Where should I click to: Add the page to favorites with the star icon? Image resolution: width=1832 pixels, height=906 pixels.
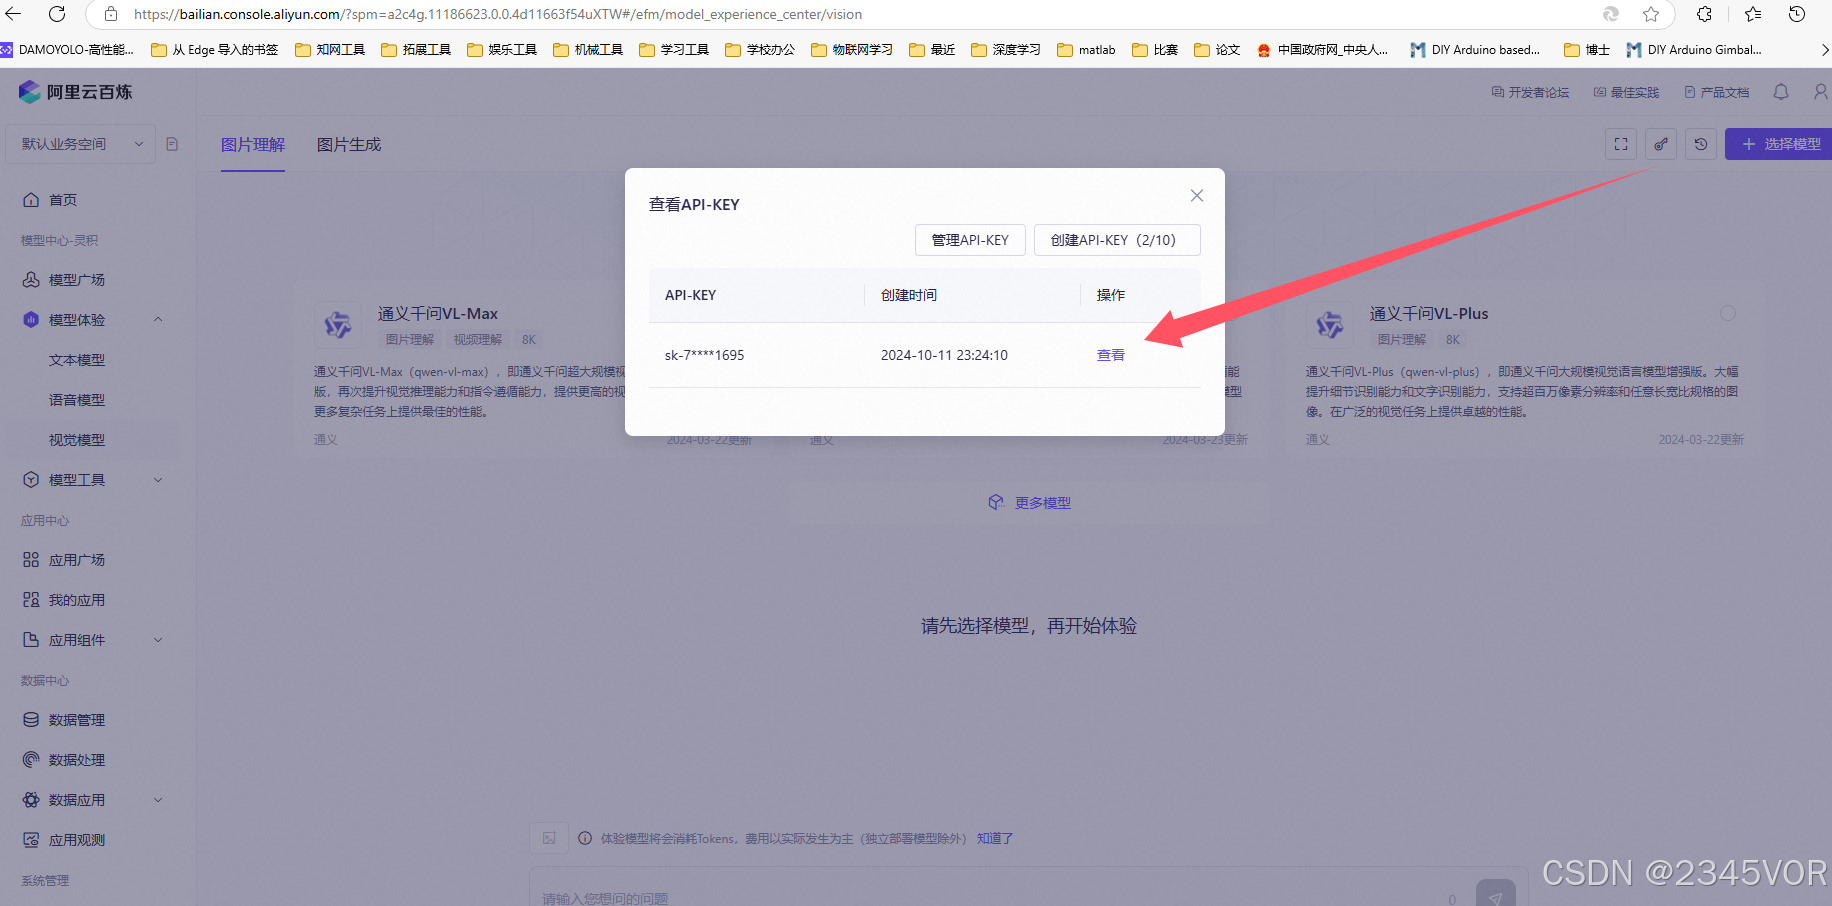coord(1651,14)
